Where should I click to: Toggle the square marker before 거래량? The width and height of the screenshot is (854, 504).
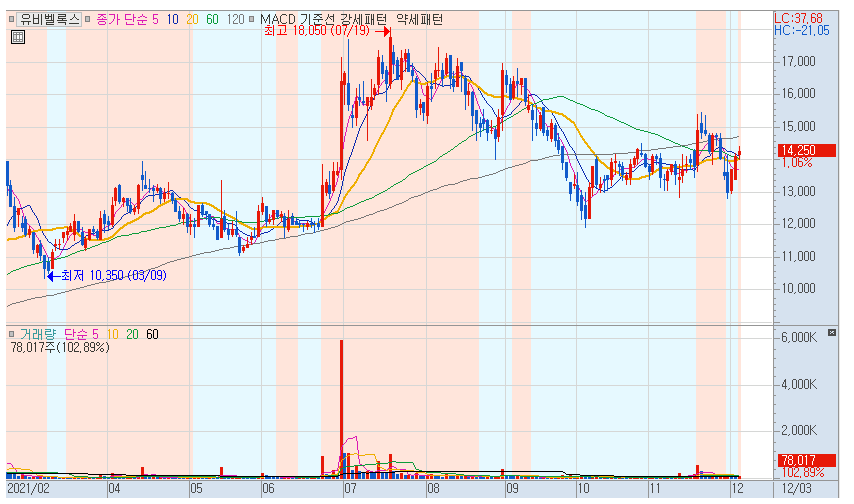[11, 334]
